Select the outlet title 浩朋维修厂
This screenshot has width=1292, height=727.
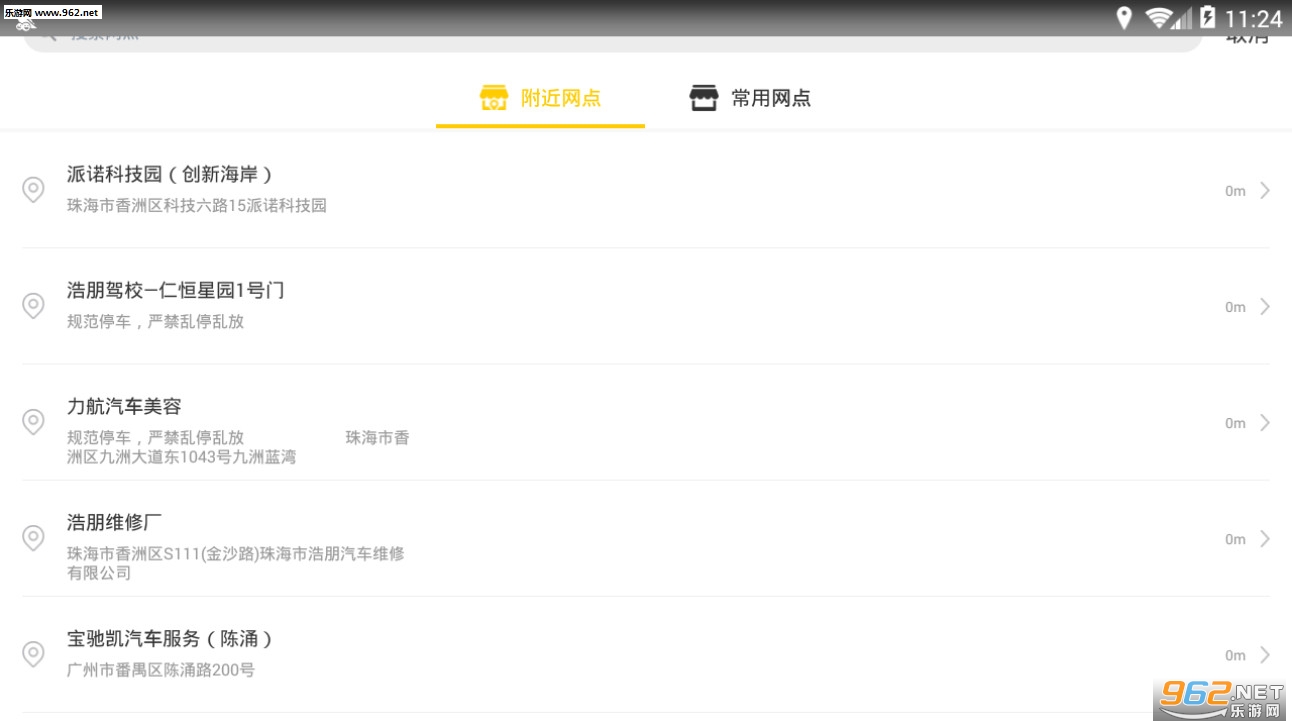[114, 522]
